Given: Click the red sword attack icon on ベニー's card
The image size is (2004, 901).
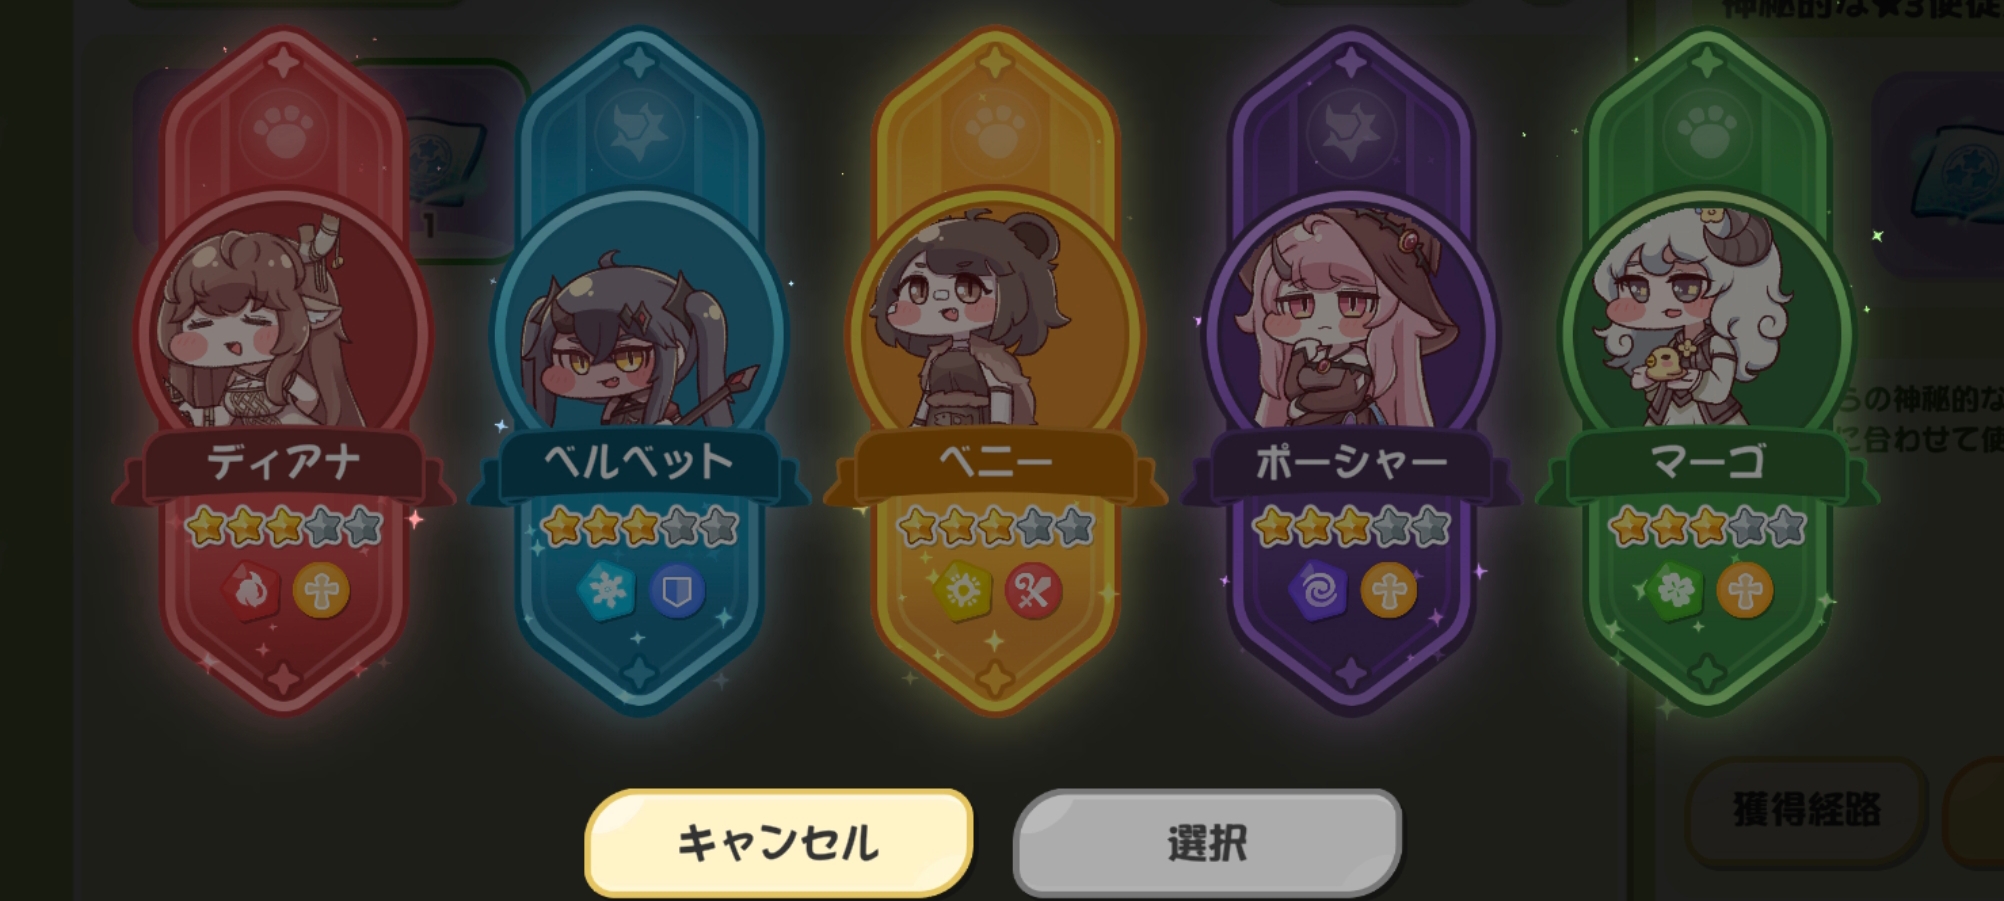Looking at the screenshot, I should (x=1033, y=591).
